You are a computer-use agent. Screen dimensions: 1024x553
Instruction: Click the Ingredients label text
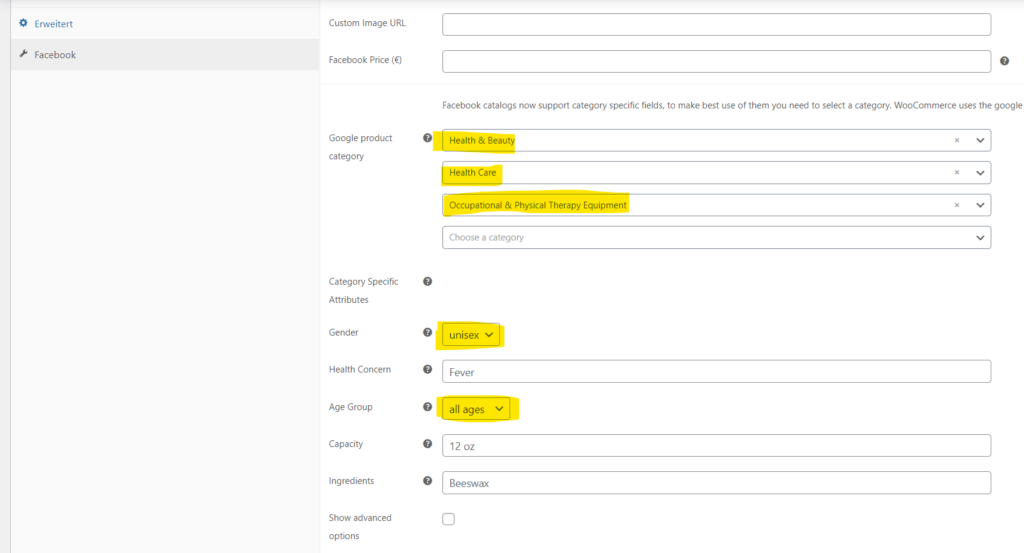[351, 481]
